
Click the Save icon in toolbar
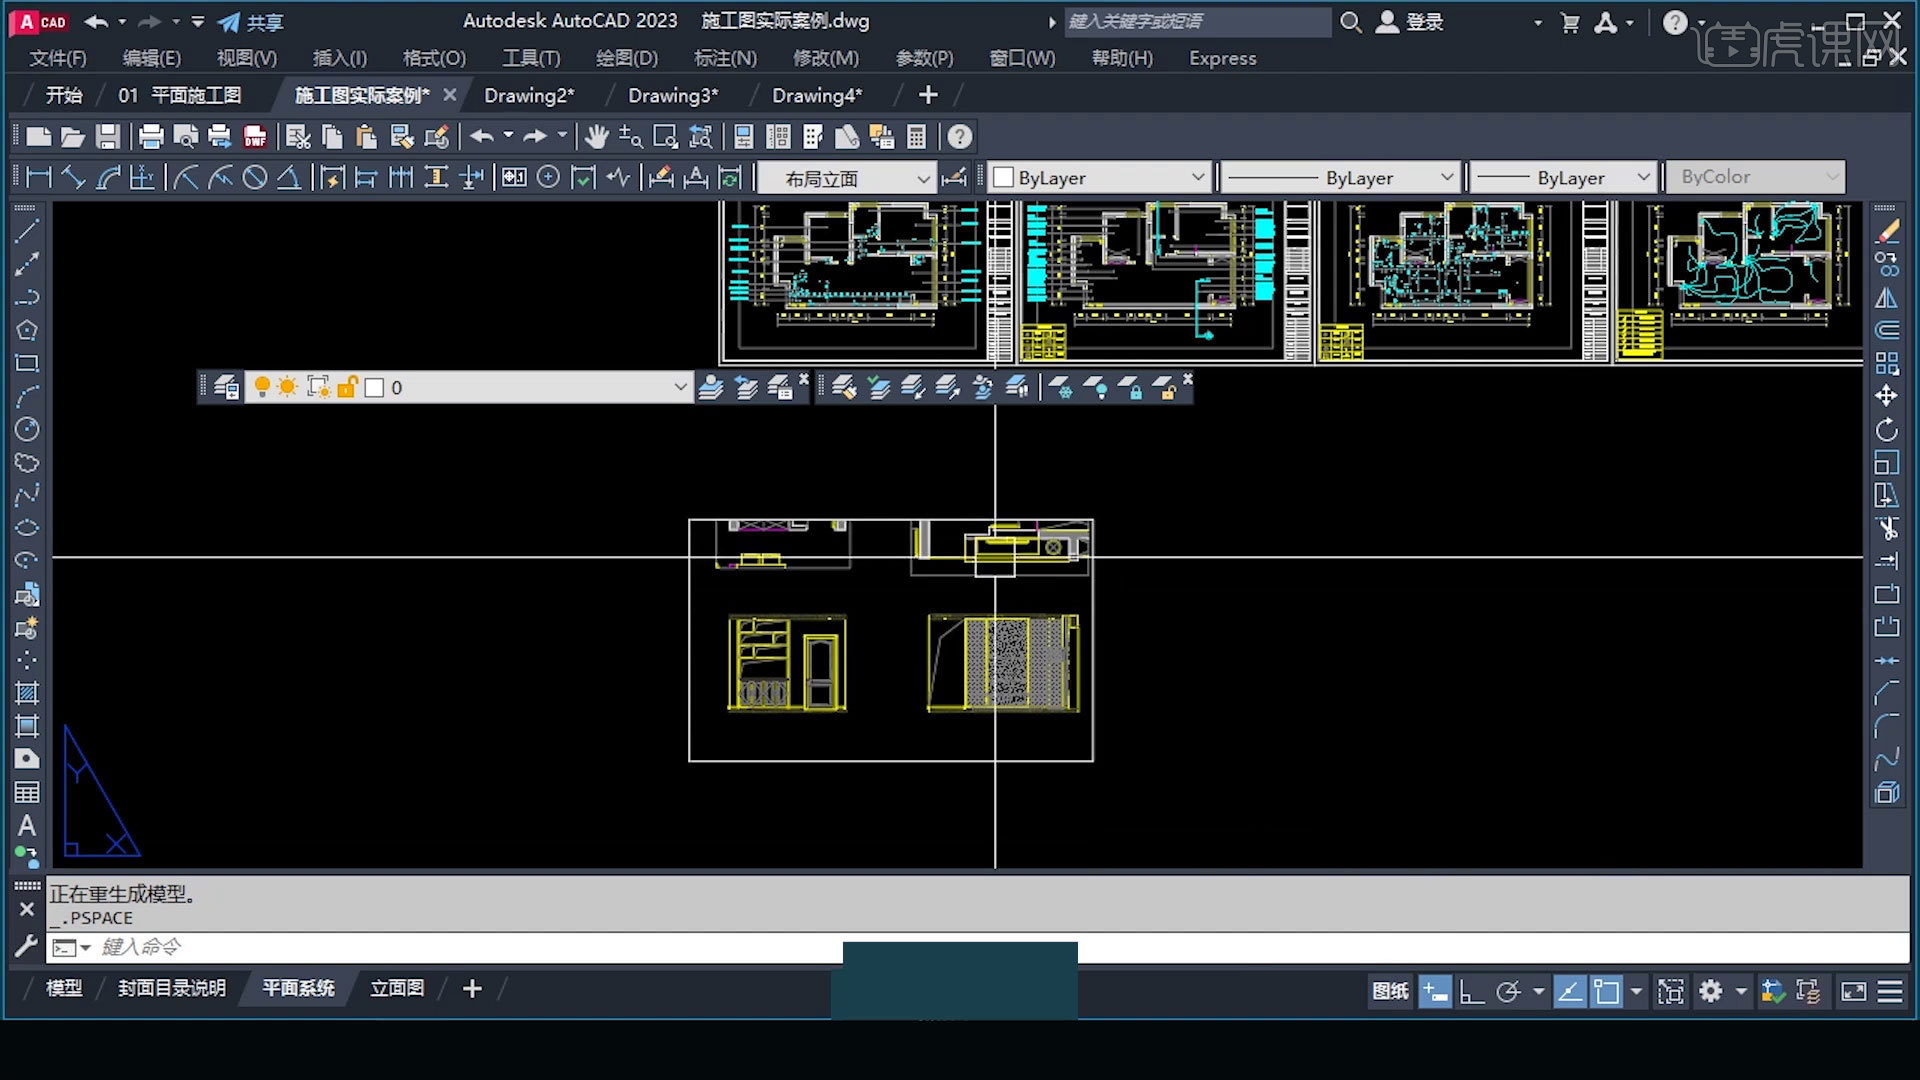[x=108, y=137]
